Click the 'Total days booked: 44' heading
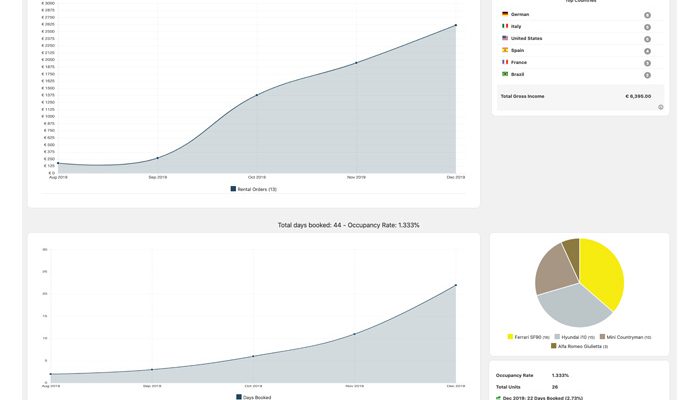 [x=309, y=225]
